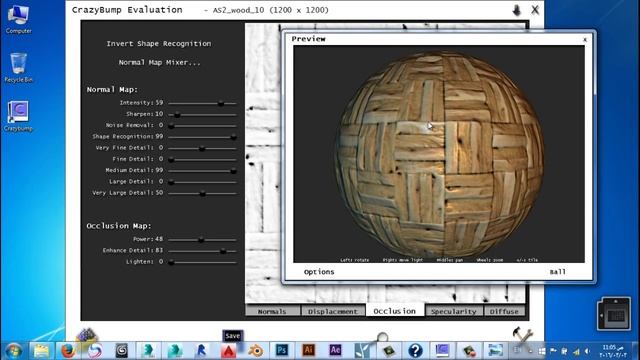Click the volume speaker tray icon
Image resolution: width=640 pixels, height=360 pixels.
pos(587,351)
